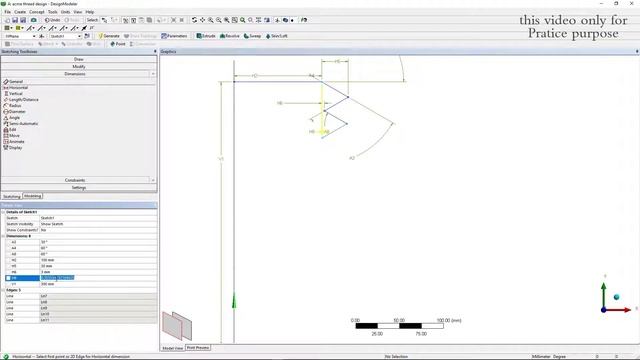Activate the Pan view tool
Image resolution: width=640 pixels, height=360 pixels.
(202, 20)
